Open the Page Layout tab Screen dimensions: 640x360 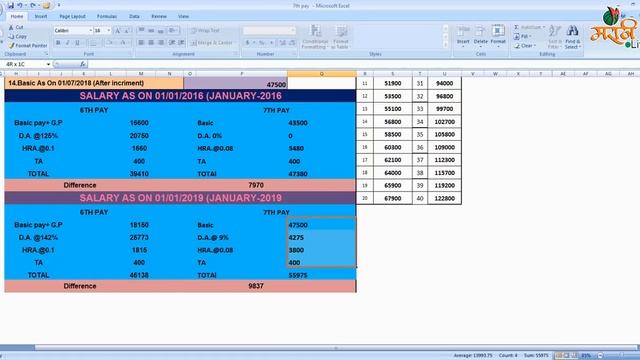coord(72,16)
